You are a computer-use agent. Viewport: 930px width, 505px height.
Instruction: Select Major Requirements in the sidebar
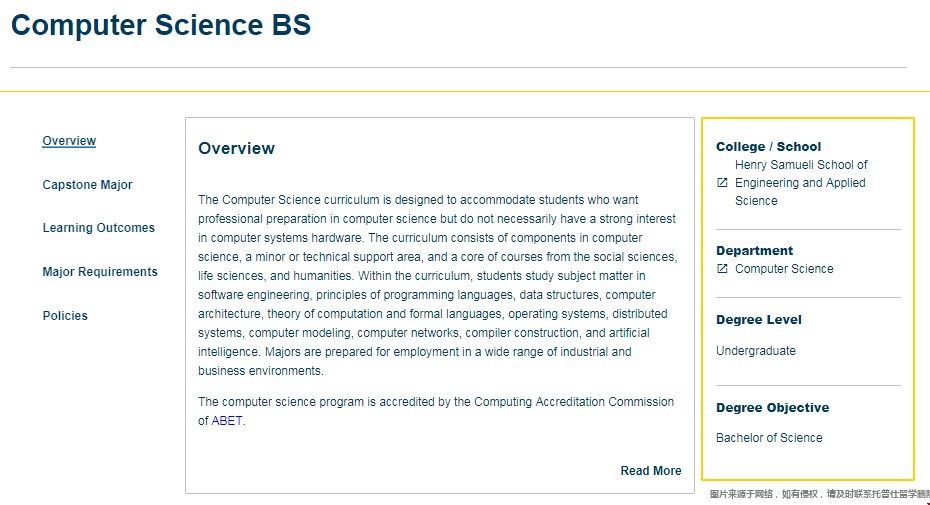(x=100, y=272)
